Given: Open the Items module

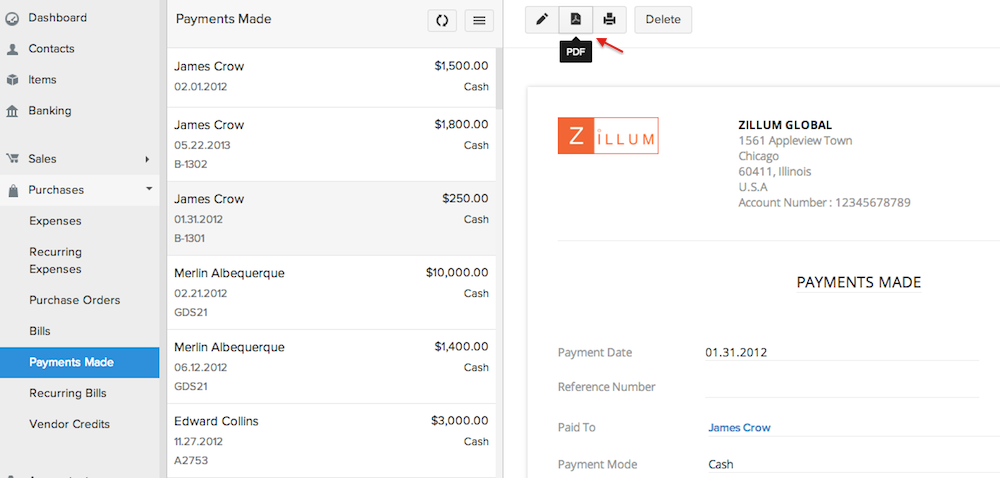Looking at the screenshot, I should [42, 80].
